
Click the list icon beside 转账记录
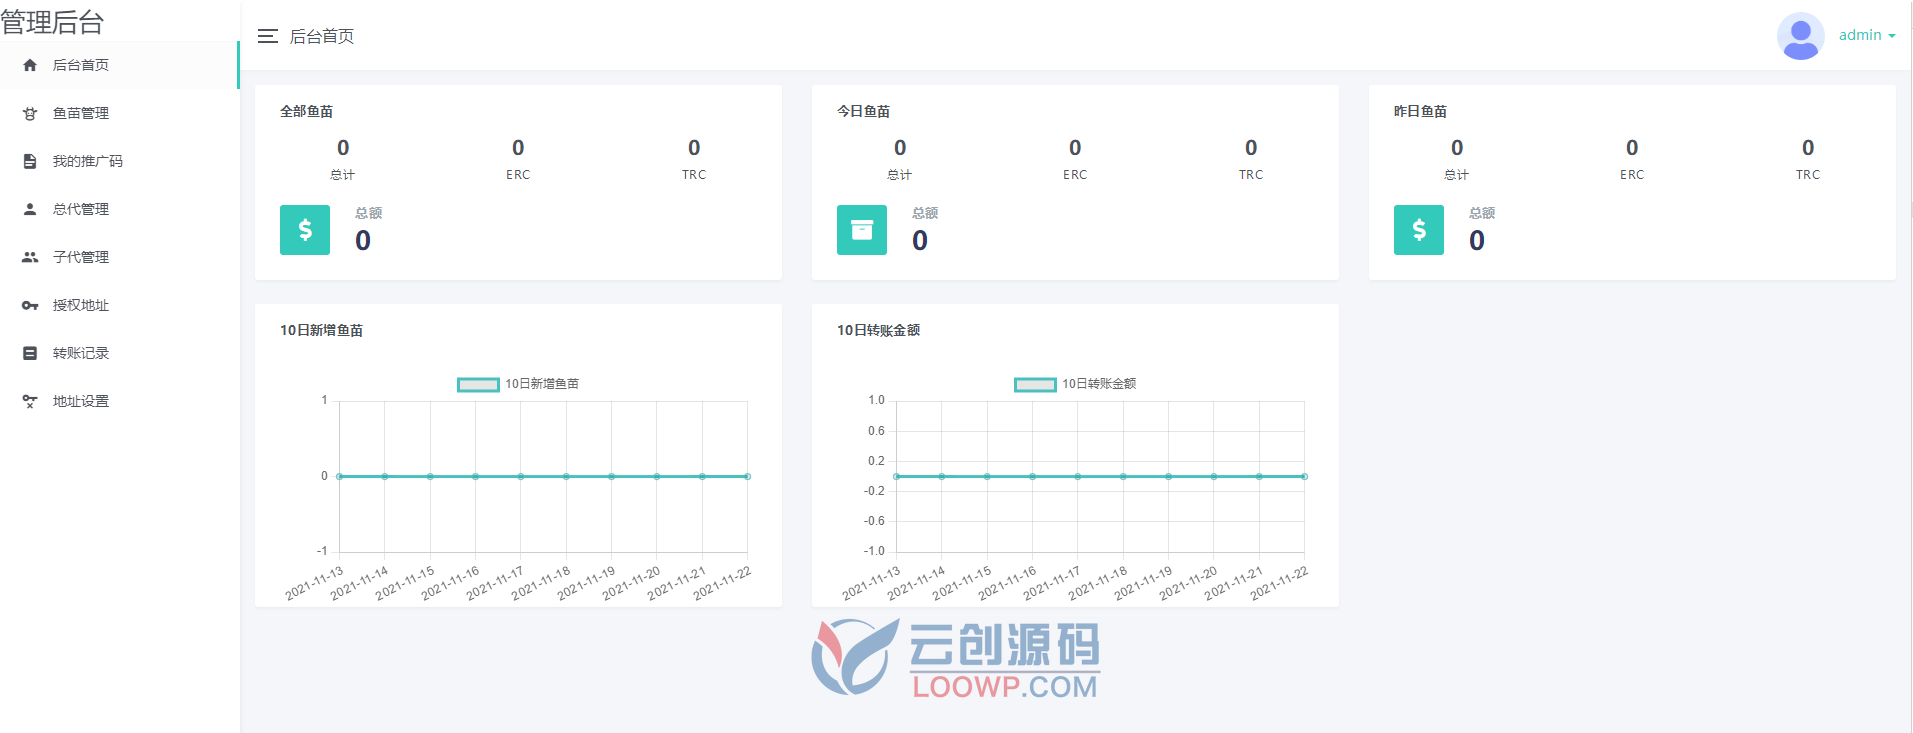point(30,353)
